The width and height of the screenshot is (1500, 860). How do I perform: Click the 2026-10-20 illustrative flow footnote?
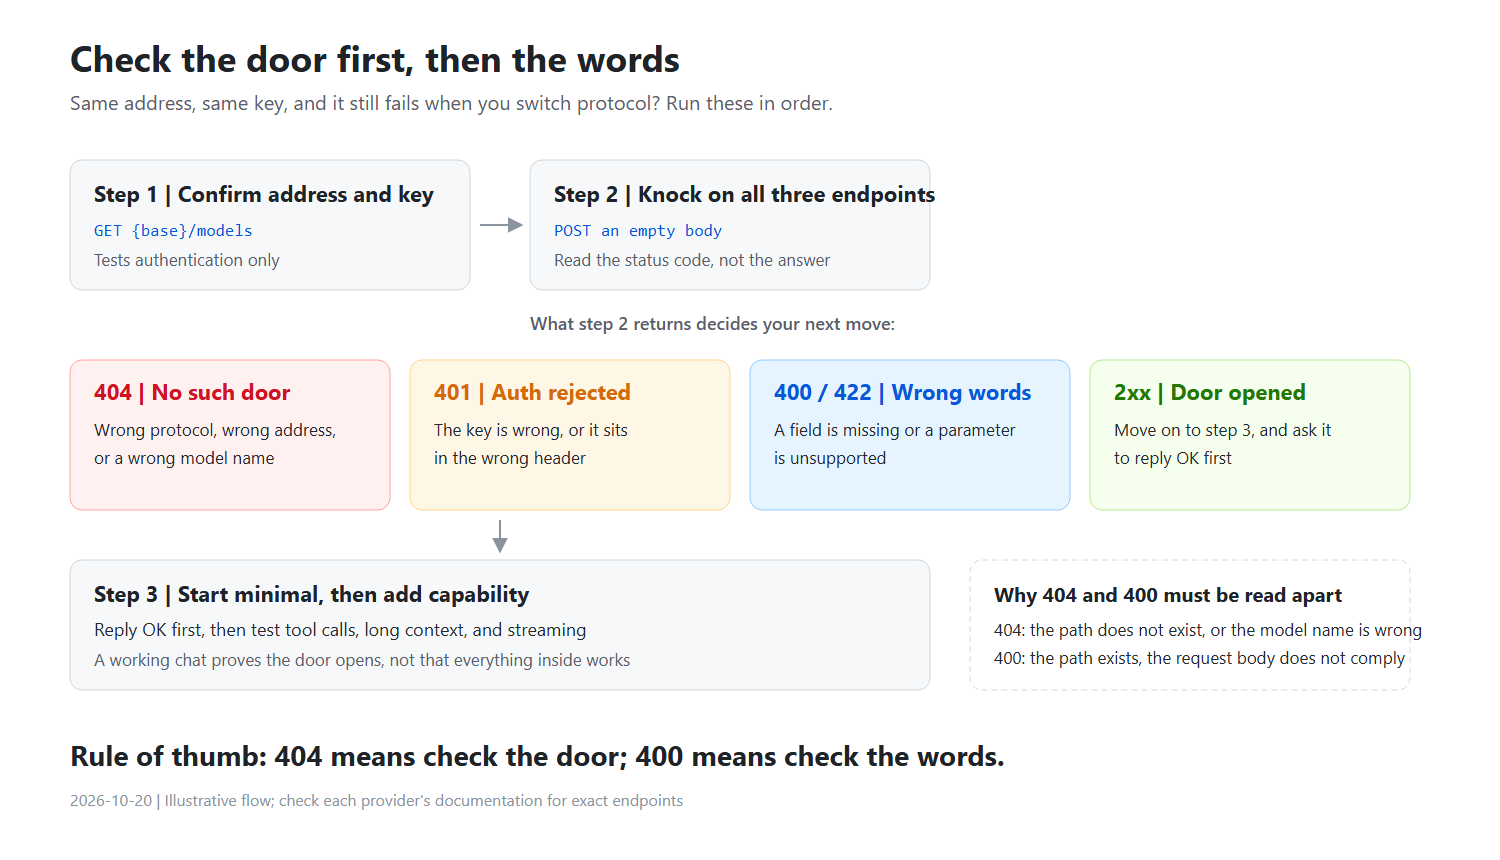pos(376,801)
